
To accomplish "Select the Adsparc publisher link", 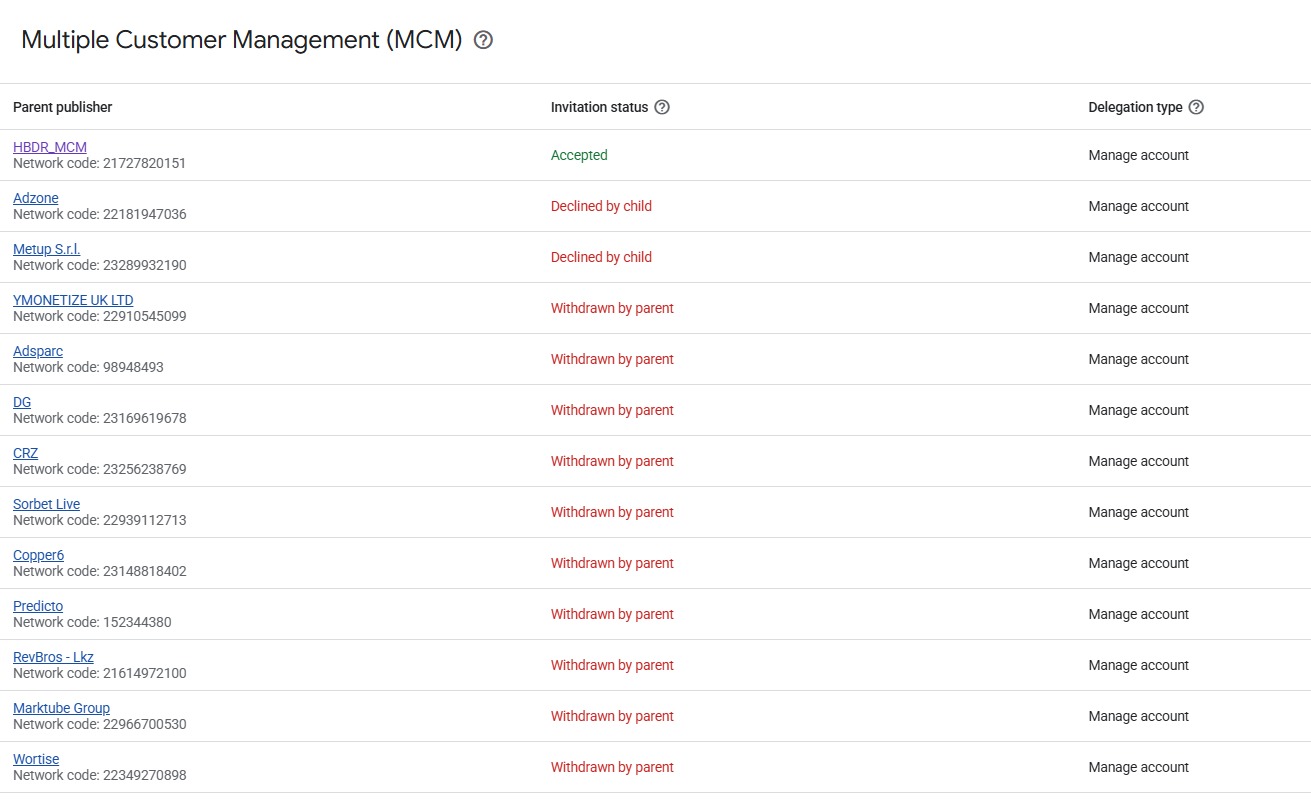I will pyautogui.click(x=38, y=351).
